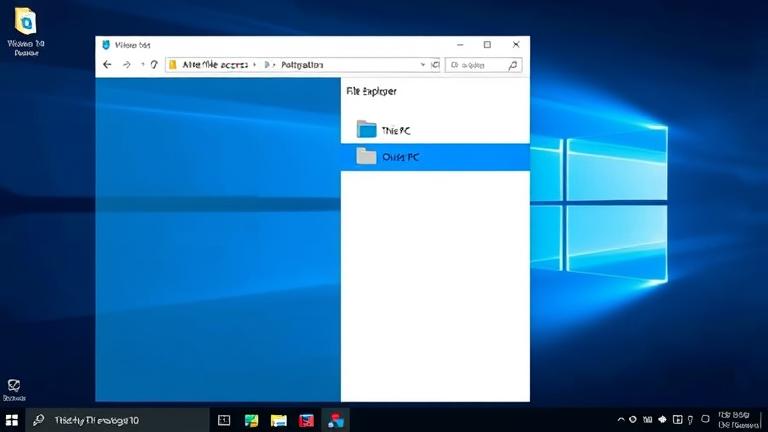The image size is (768, 432).
Task: Expand the address bar history dropdown arrow
Action: point(423,65)
